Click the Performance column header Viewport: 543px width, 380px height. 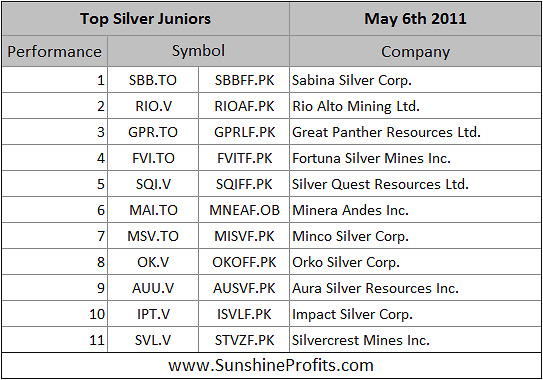(54, 51)
